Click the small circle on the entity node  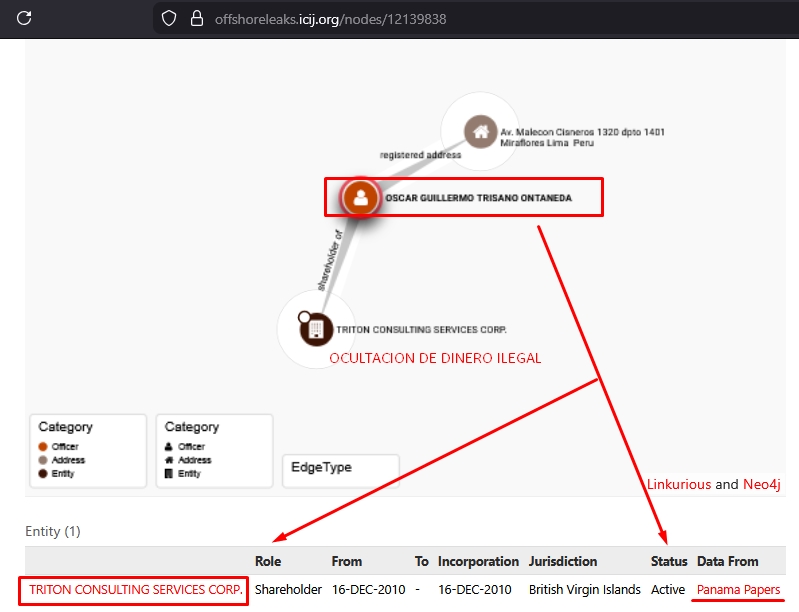303,317
